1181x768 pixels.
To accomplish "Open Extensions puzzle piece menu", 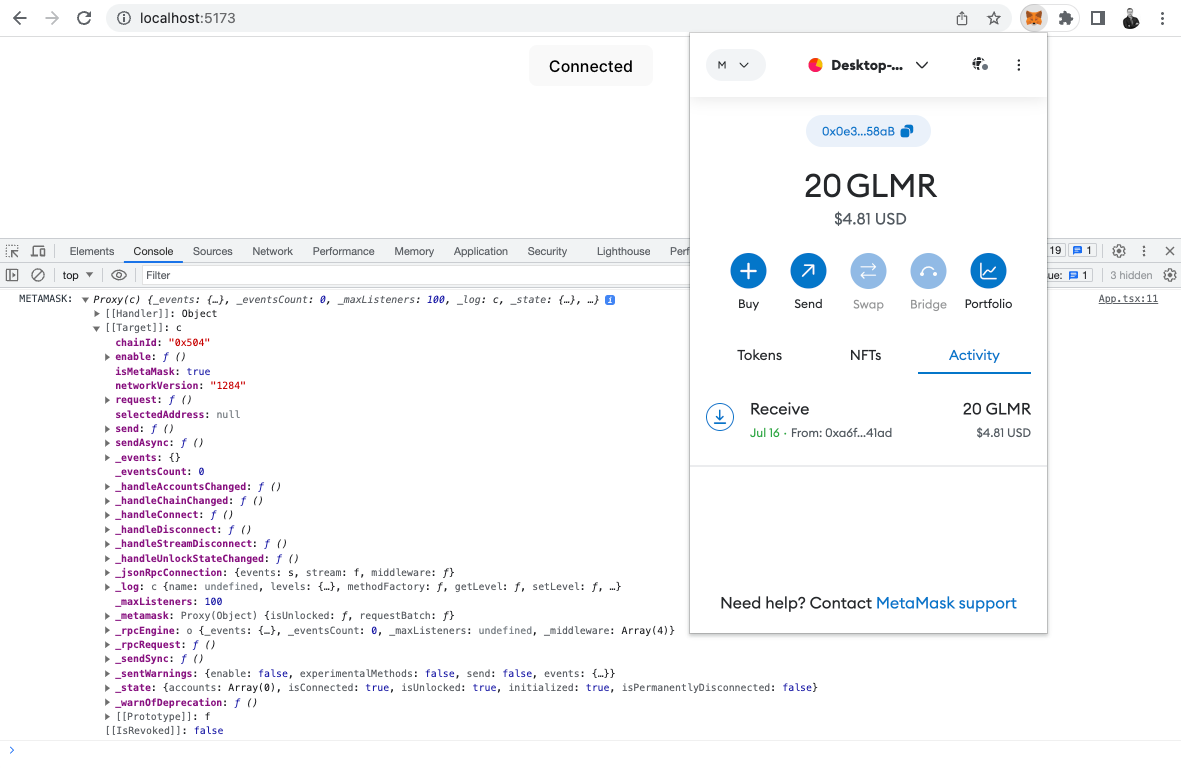I will click(1066, 18).
